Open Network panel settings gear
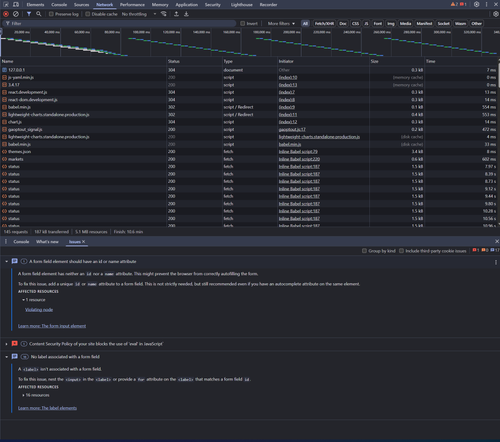500x442 pixels. click(x=496, y=14)
